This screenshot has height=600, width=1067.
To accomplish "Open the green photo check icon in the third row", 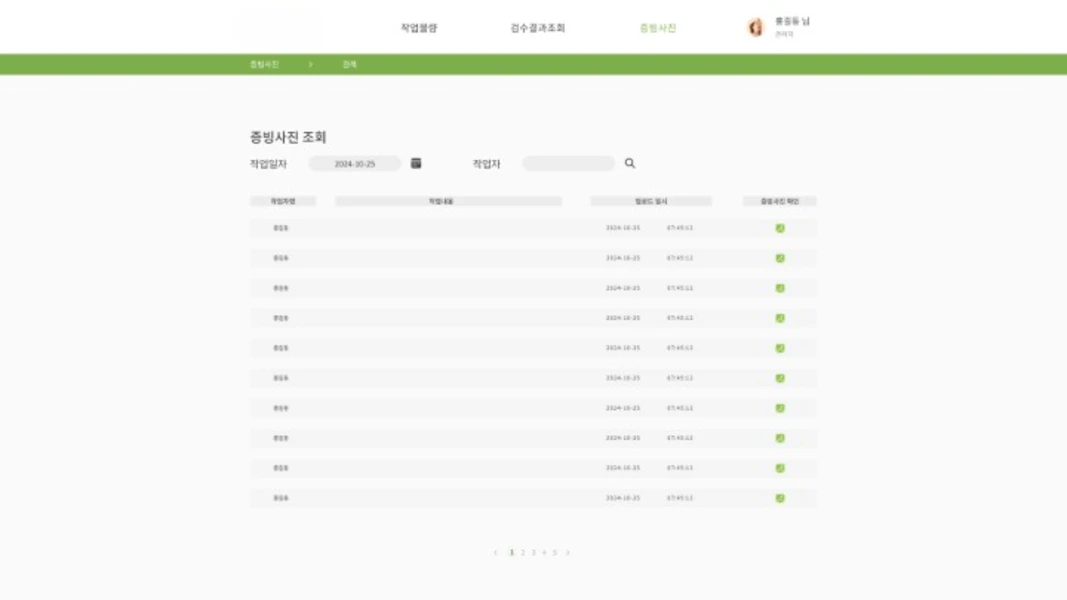I will coord(780,288).
